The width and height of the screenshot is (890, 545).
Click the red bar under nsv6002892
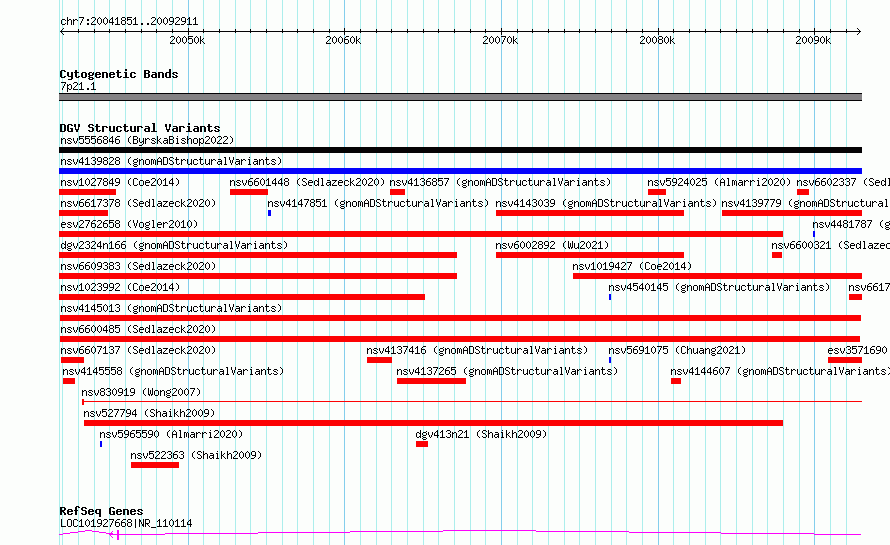590,255
